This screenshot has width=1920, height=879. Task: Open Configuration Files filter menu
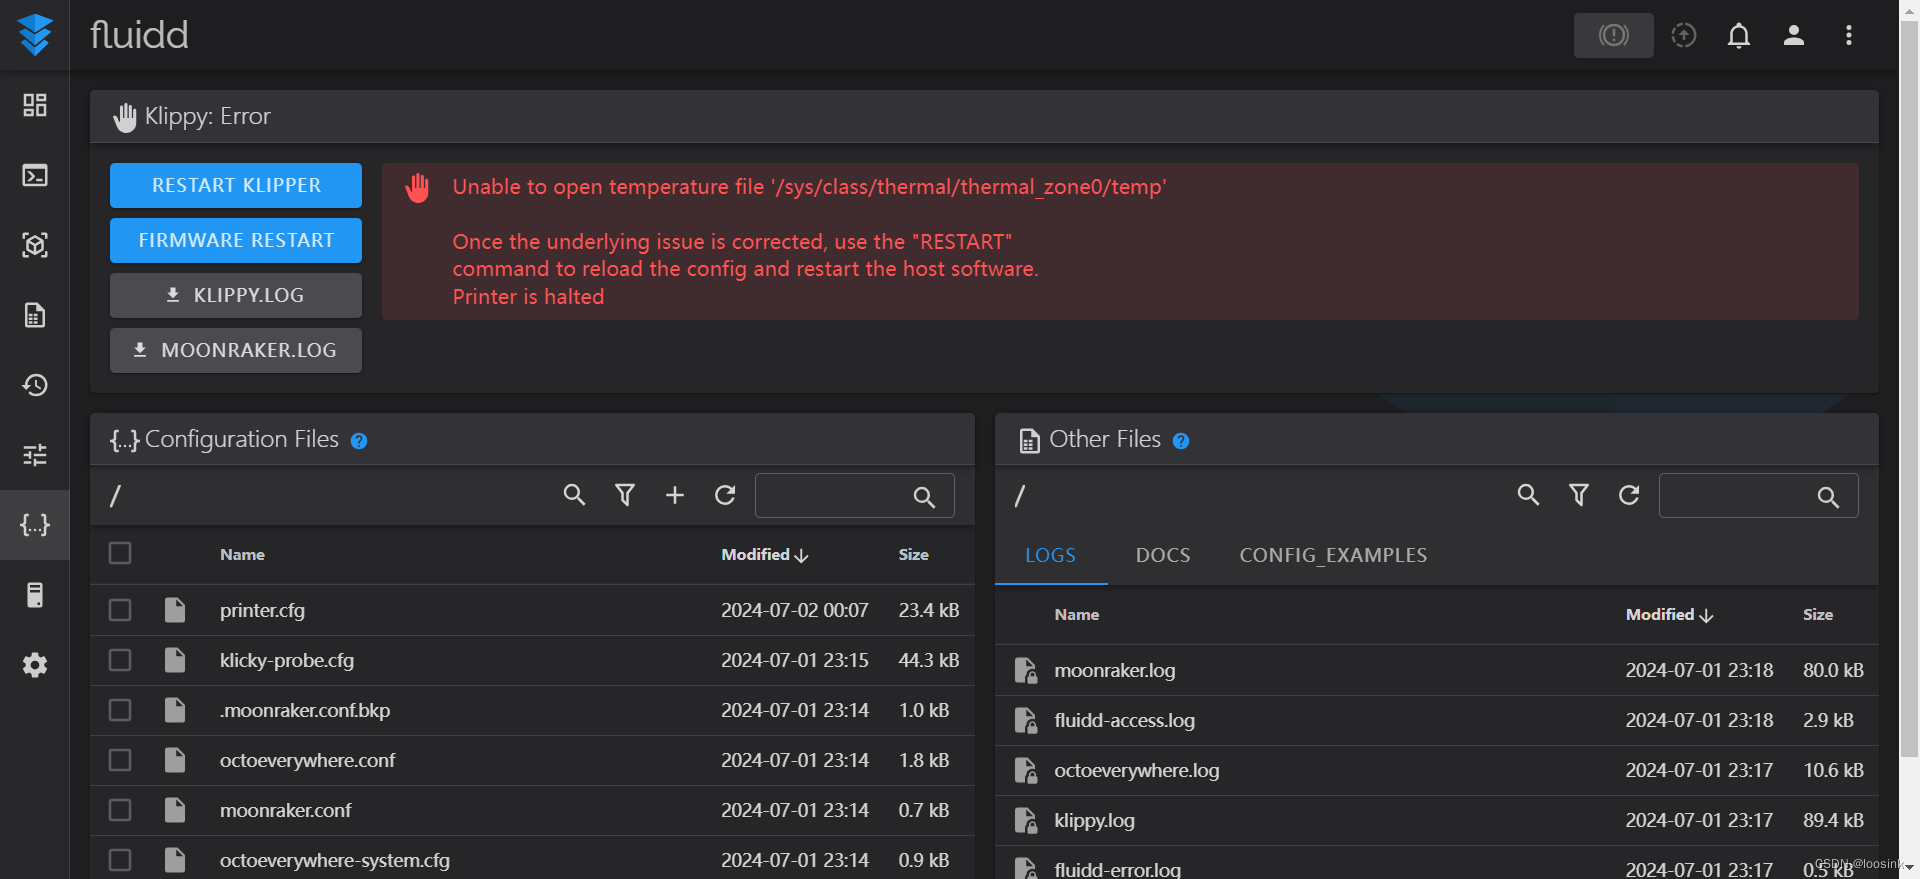[625, 494]
